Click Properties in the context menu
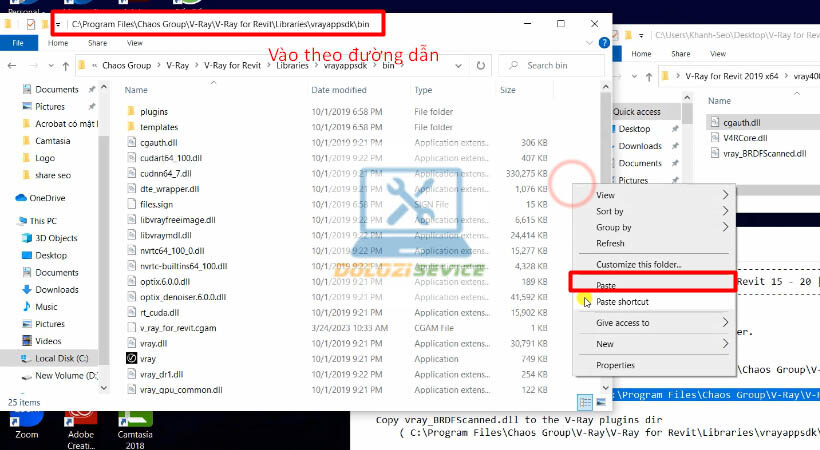820x450 pixels. point(615,365)
